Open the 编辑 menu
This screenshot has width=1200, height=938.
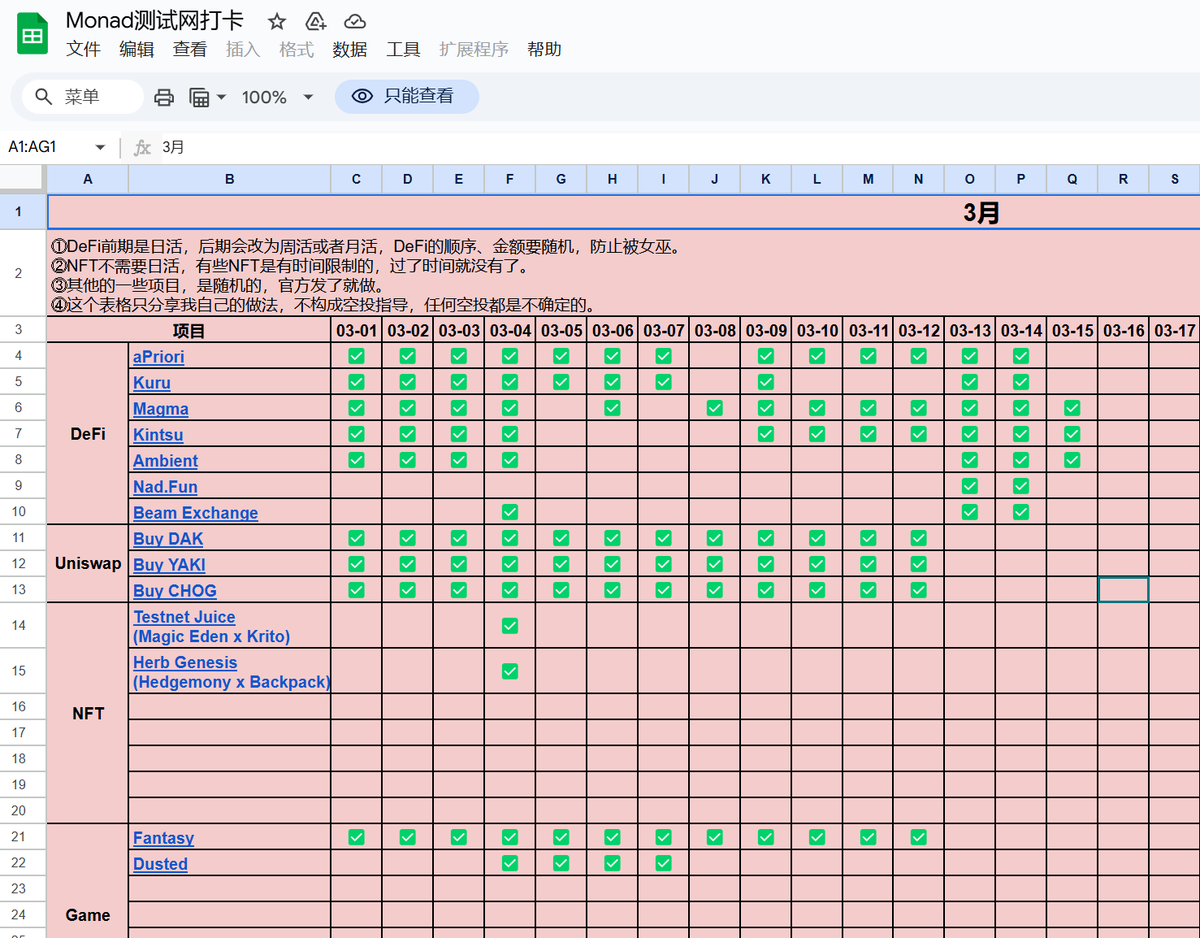point(137,49)
